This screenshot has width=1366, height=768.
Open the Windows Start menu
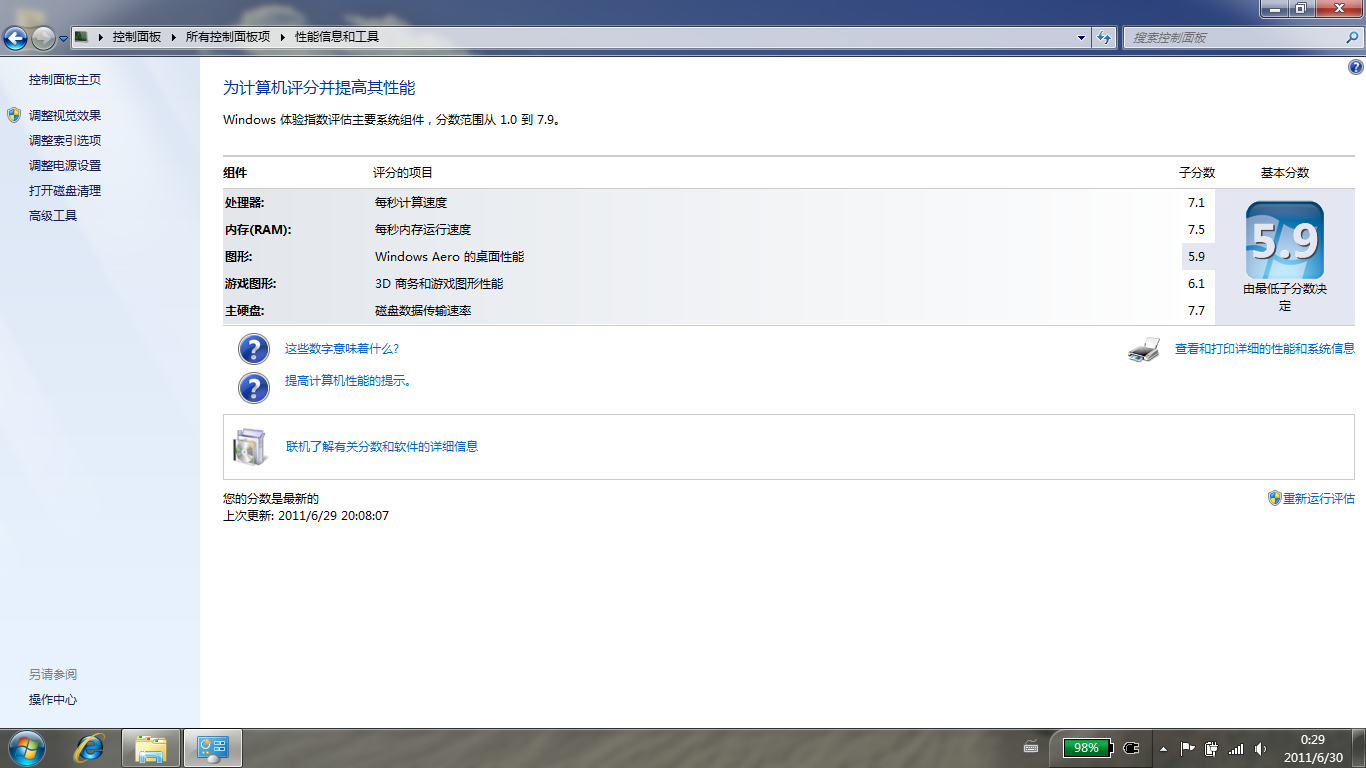(26, 748)
